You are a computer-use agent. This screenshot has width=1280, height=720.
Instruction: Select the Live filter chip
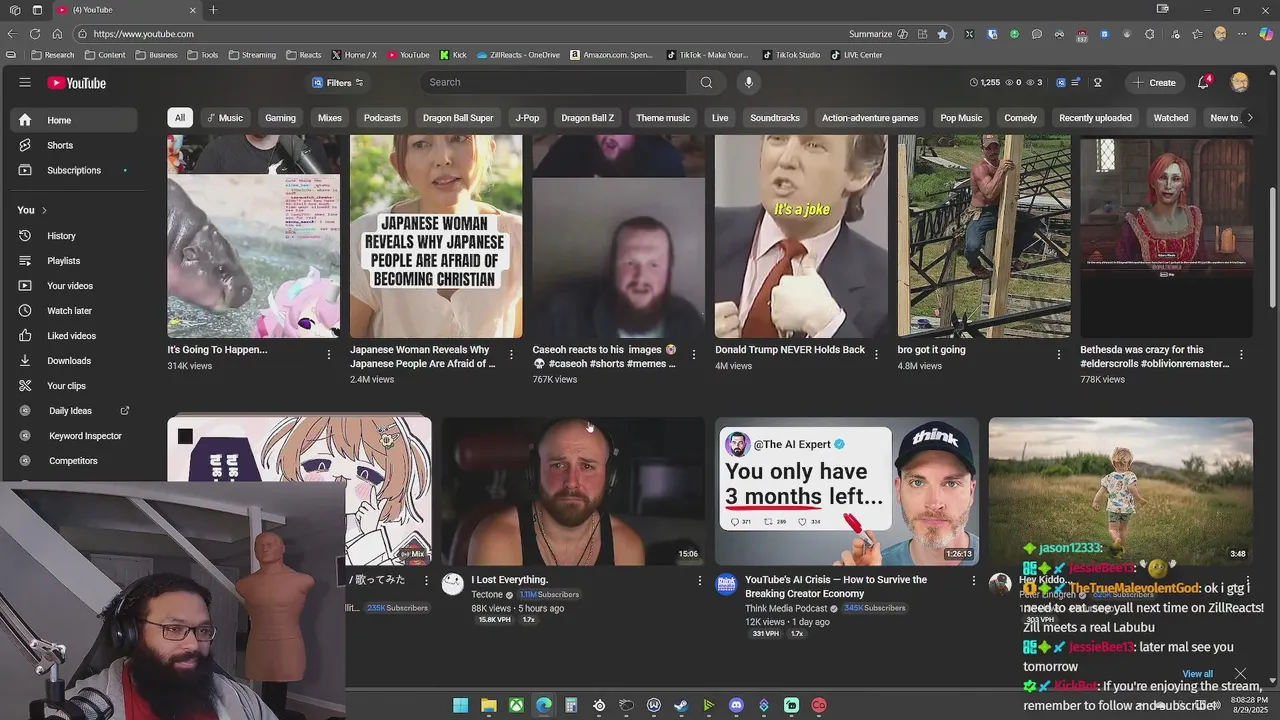pos(720,118)
